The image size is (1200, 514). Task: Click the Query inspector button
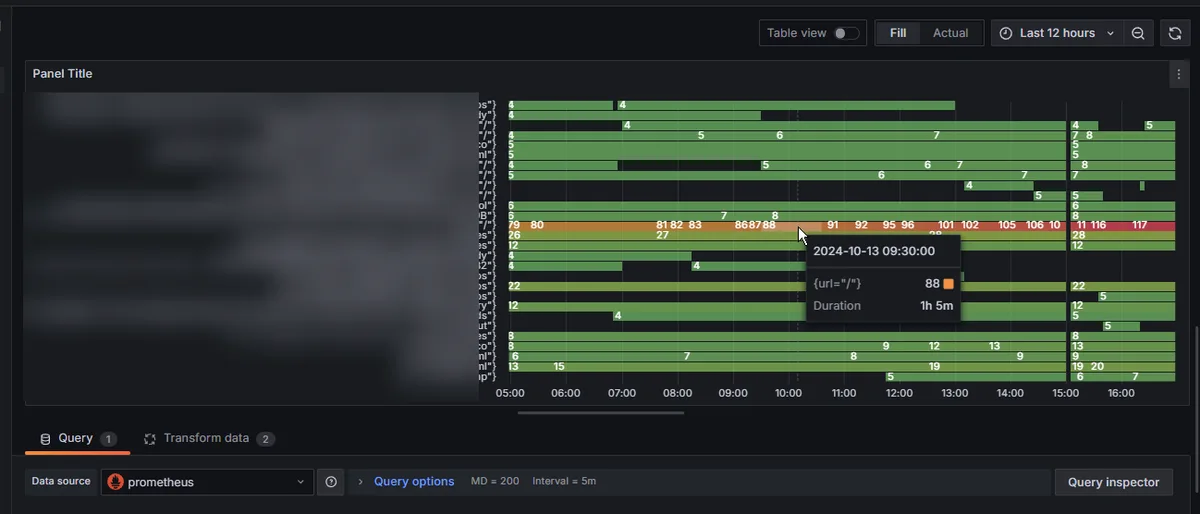tap(1113, 482)
